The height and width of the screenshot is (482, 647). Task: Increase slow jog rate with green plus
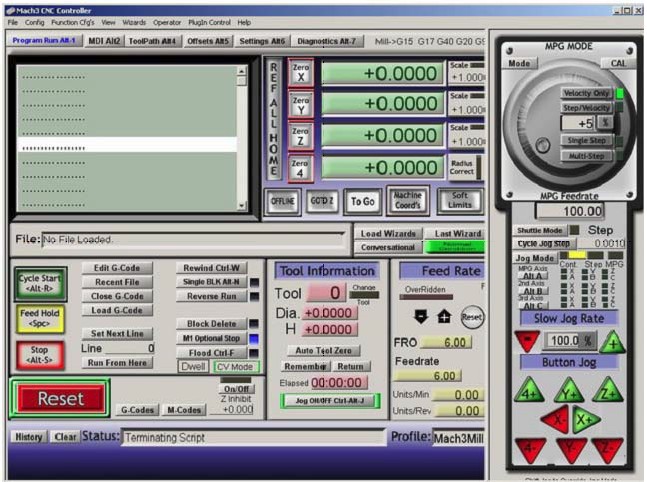click(x=612, y=343)
